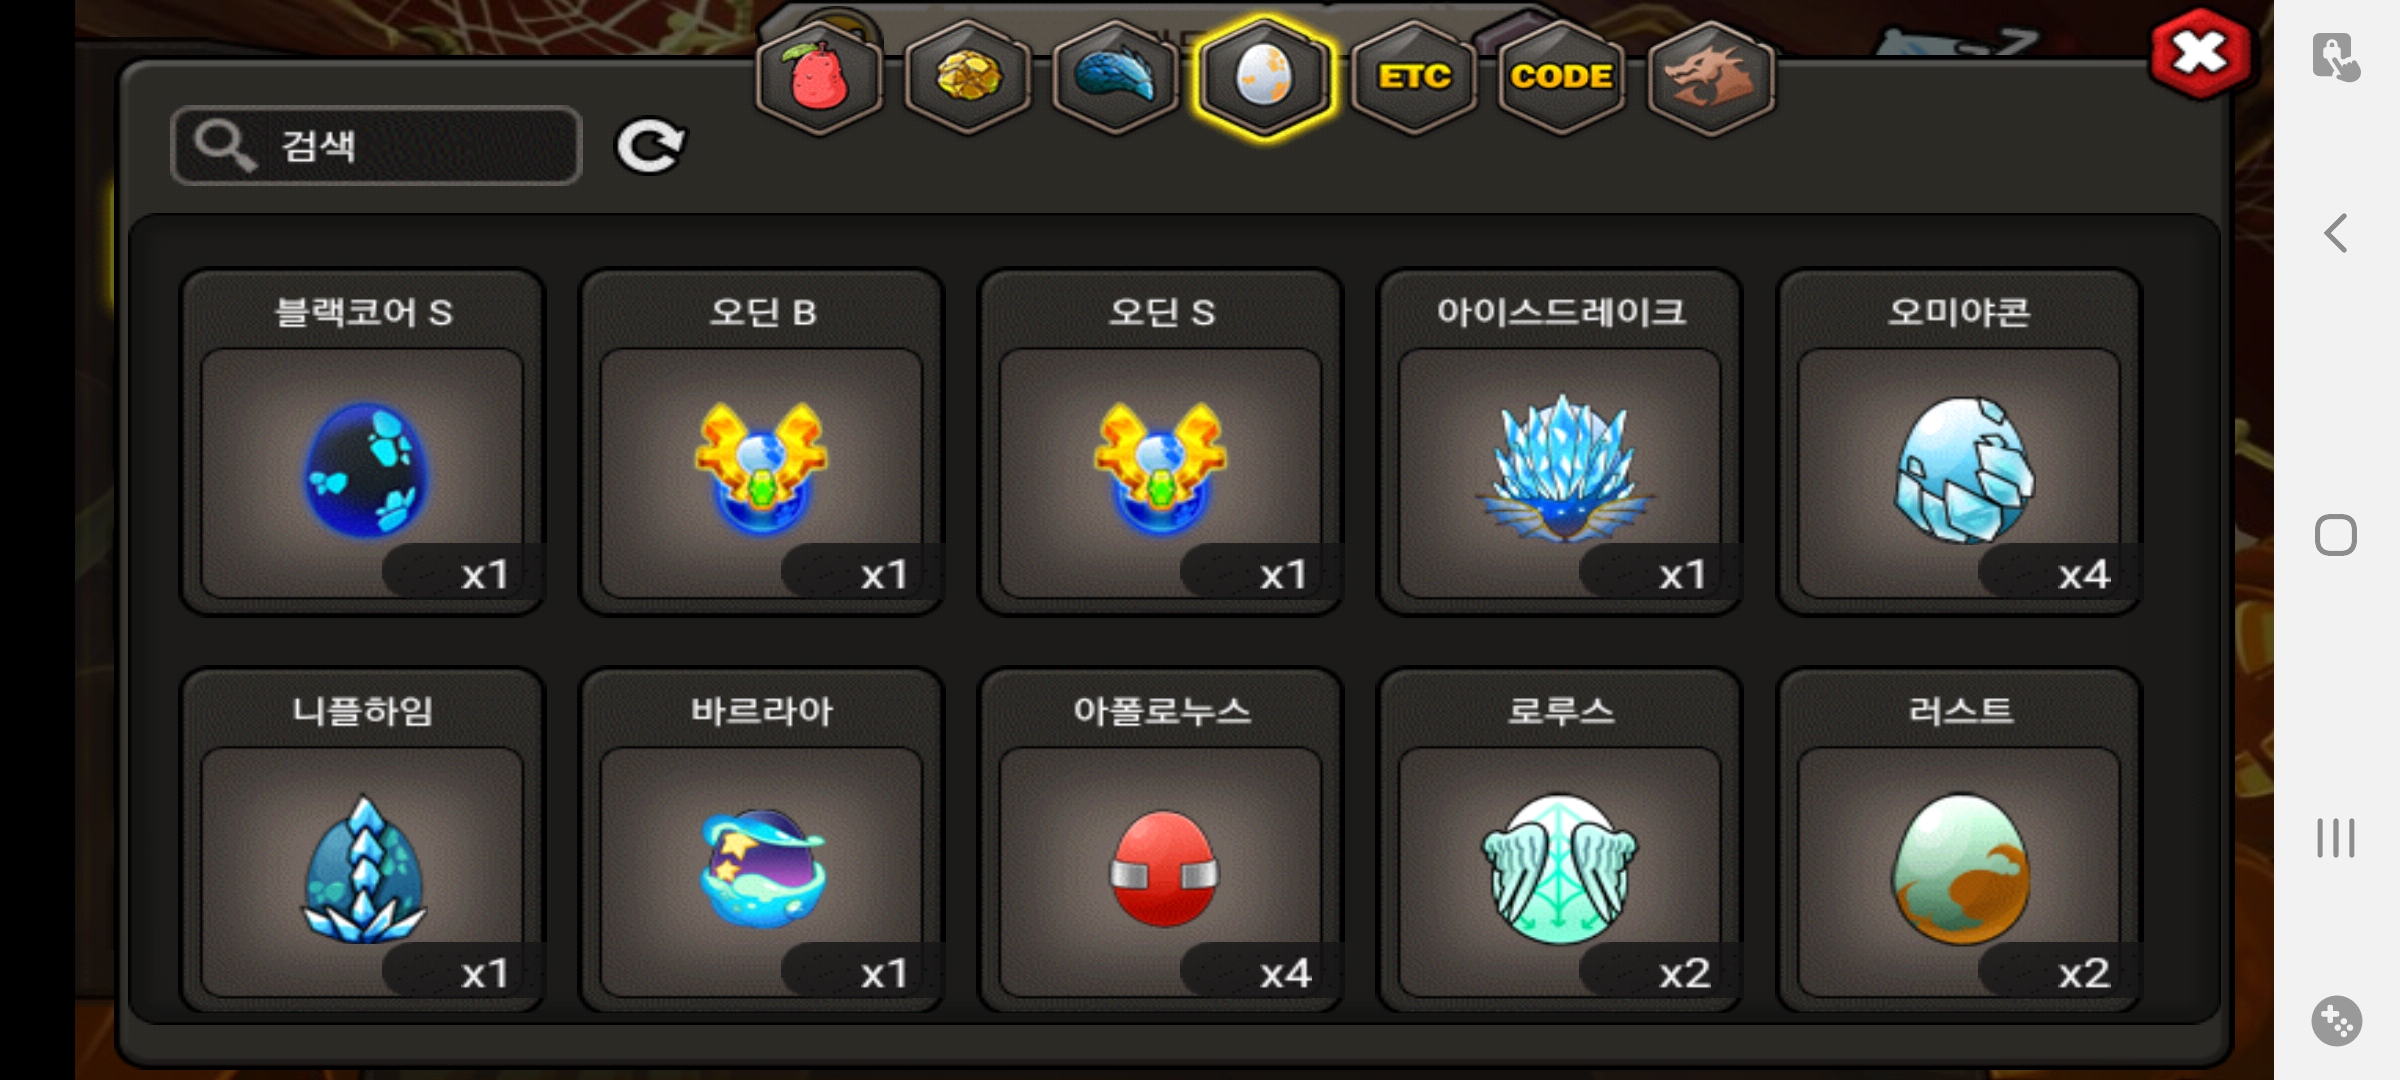Viewport: 2400px width, 1080px height.
Task: Select the 오미야콘 ice egg
Action: click(x=1959, y=441)
